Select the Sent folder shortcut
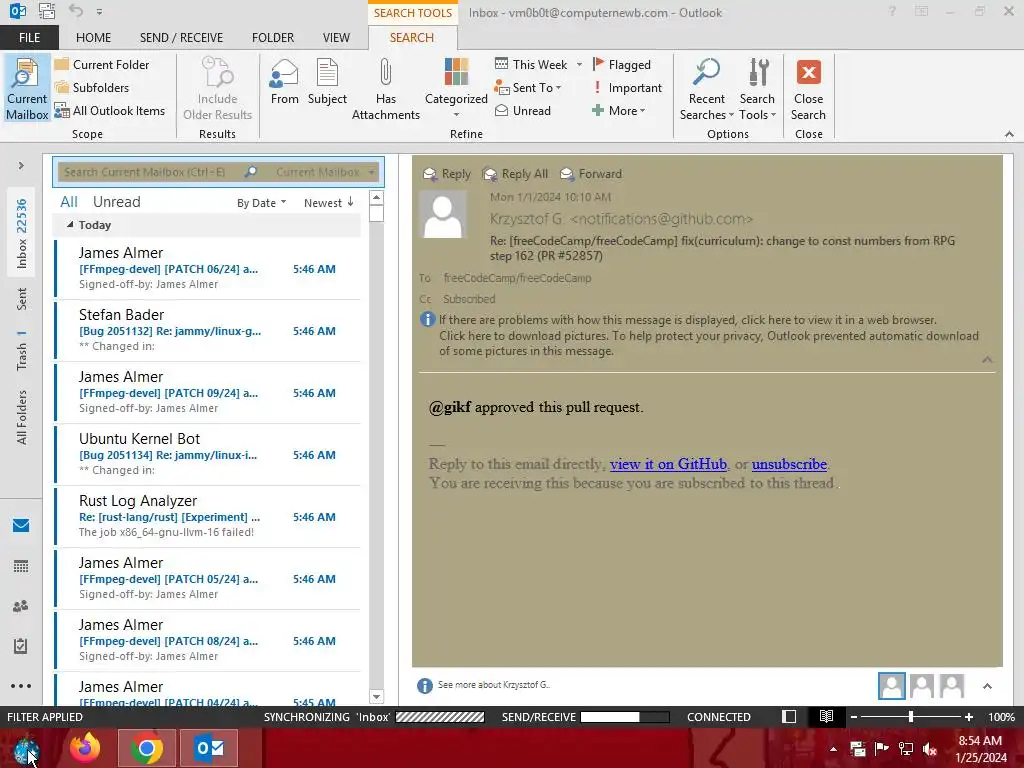 point(22,298)
